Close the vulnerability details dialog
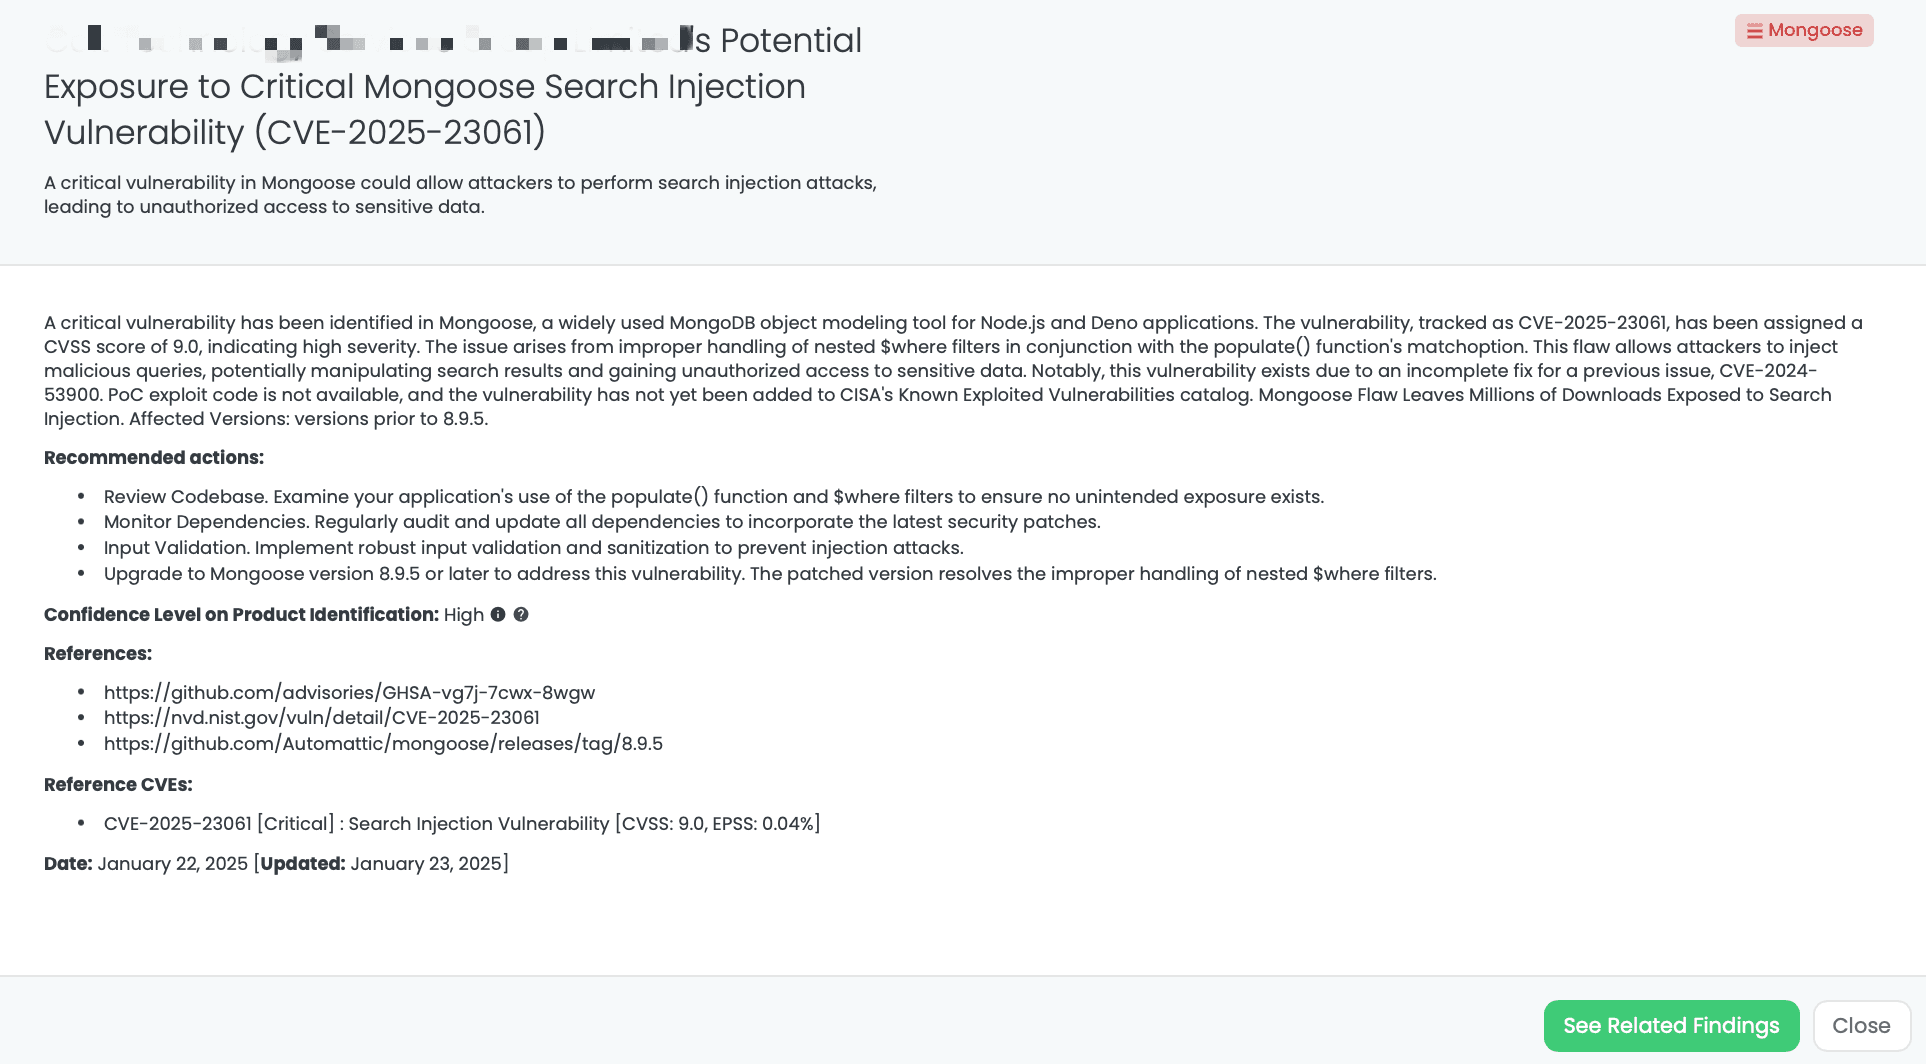Image resolution: width=1926 pixels, height=1064 pixels. tap(1860, 1025)
